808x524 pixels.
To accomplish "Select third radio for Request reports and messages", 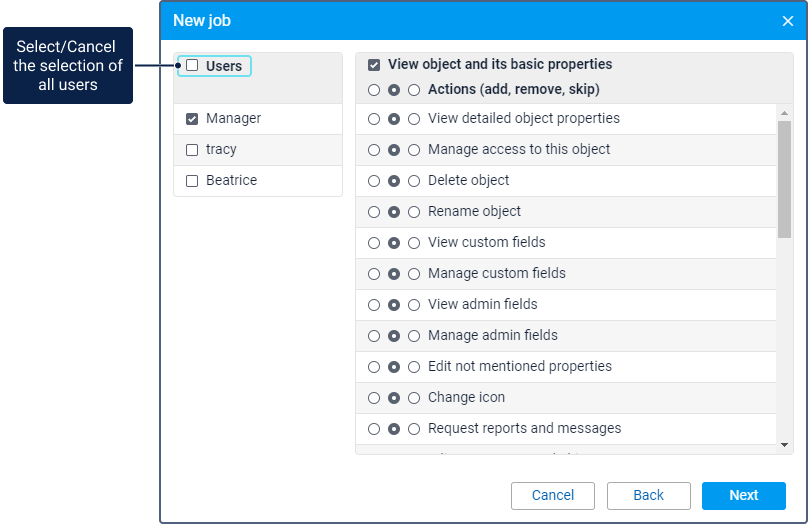I will pos(414,429).
